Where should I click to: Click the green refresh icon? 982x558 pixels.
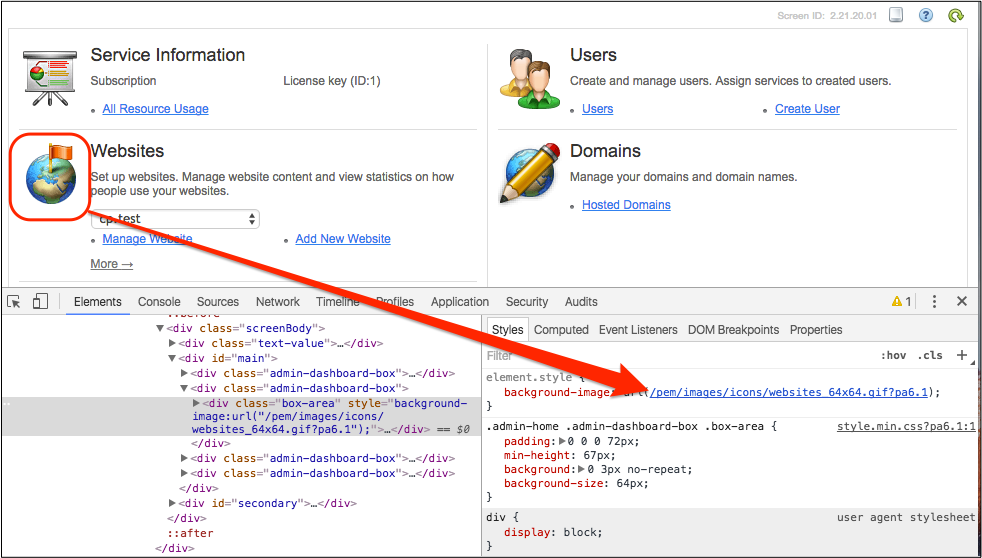pos(956,15)
